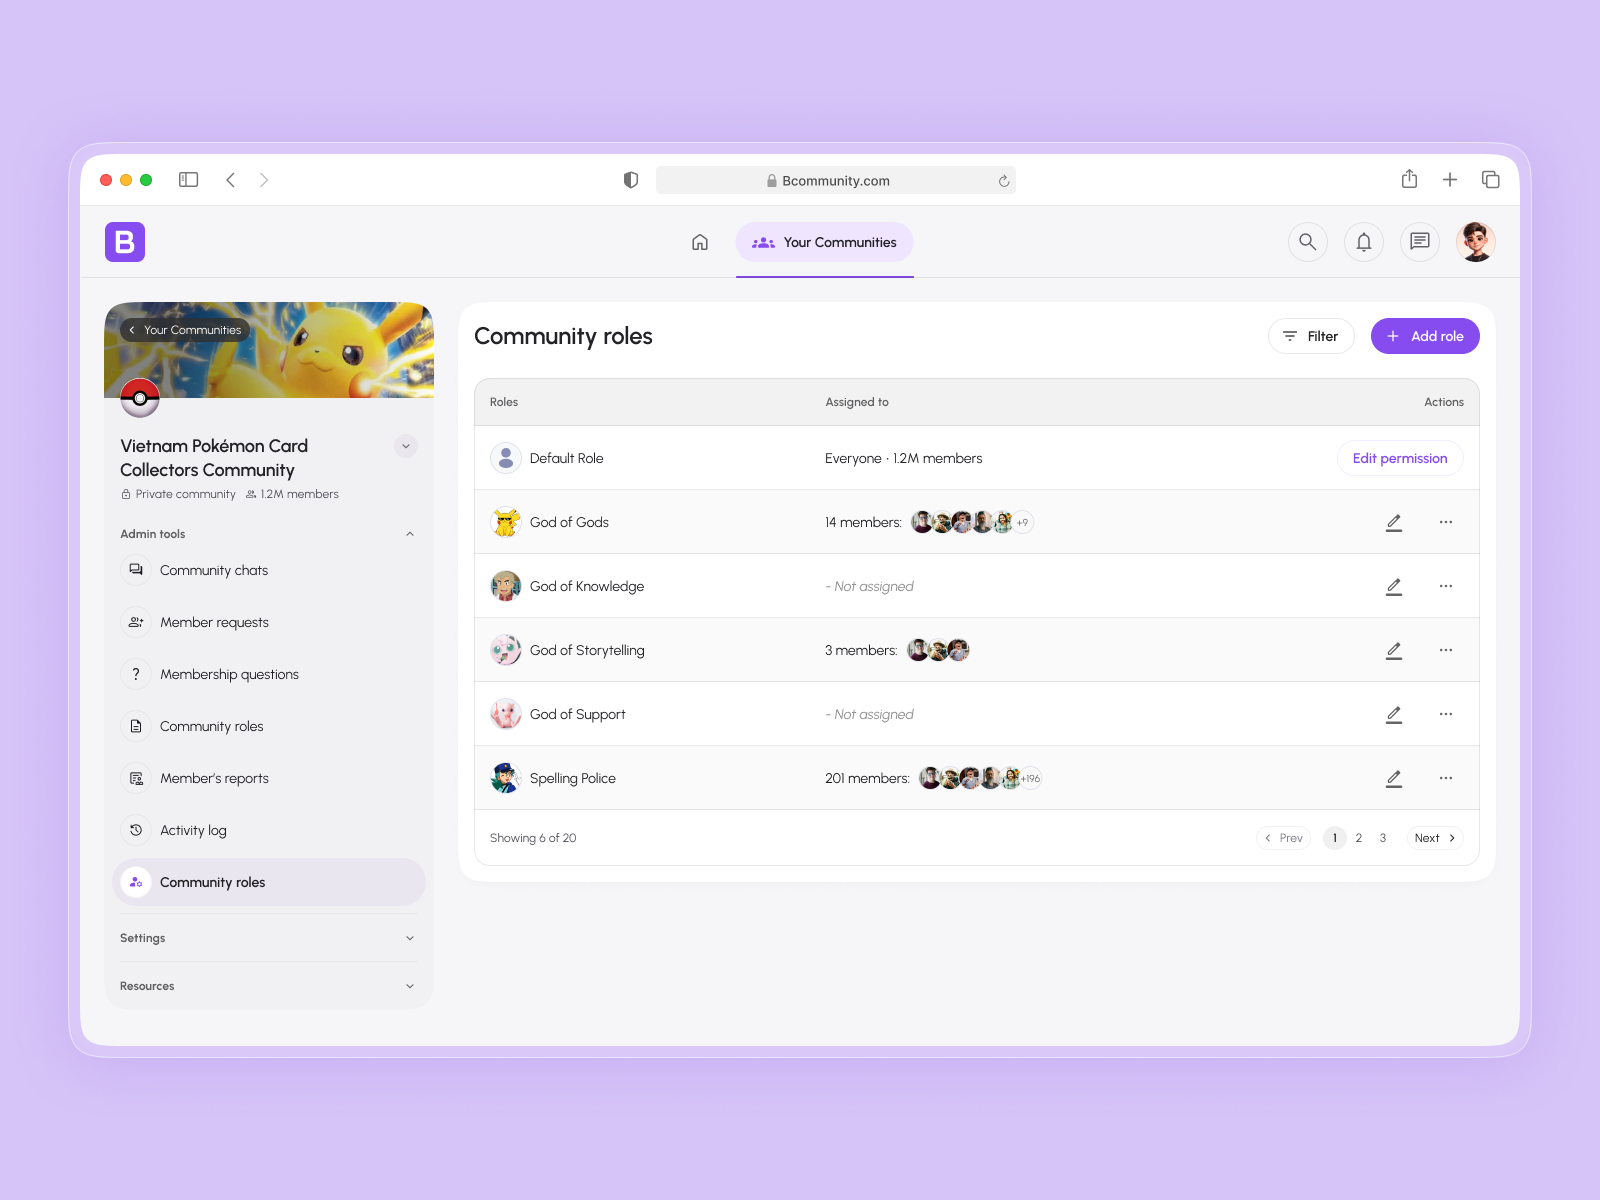Screen dimensions: 1600x1200
Task: Open the community name dropdown chevron
Action: pos(406,446)
